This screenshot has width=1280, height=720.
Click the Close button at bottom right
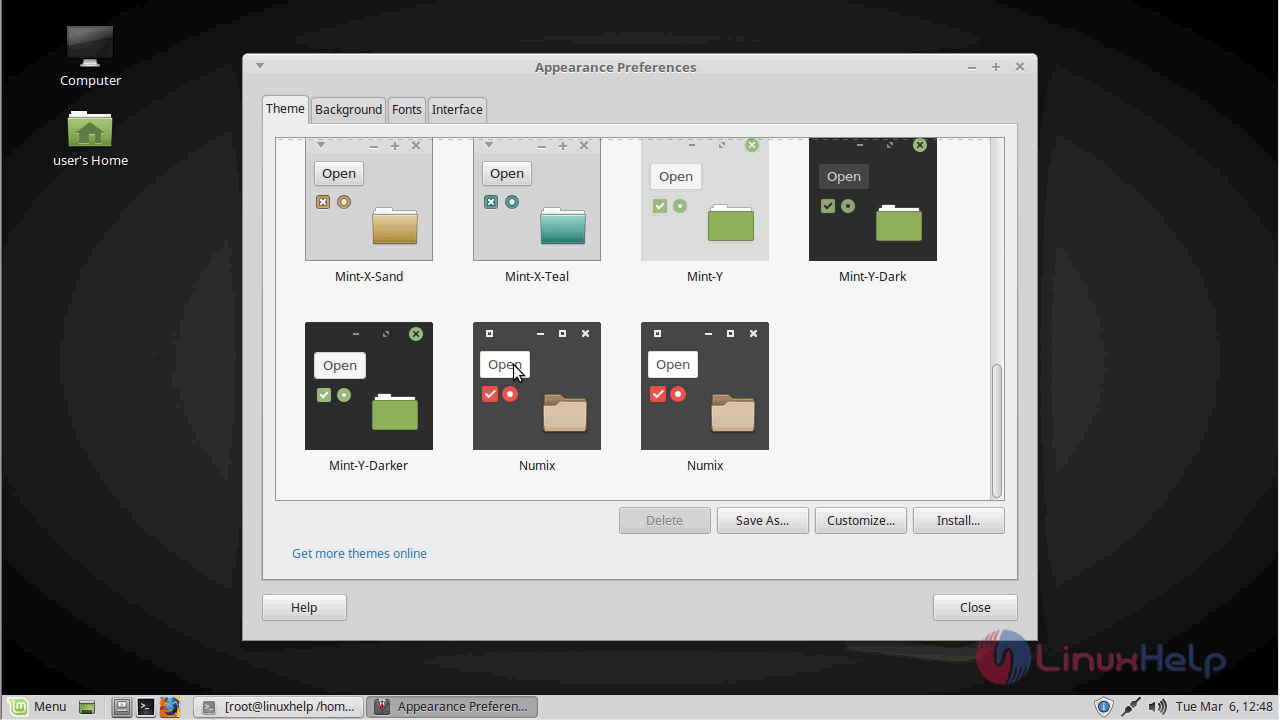(x=975, y=607)
